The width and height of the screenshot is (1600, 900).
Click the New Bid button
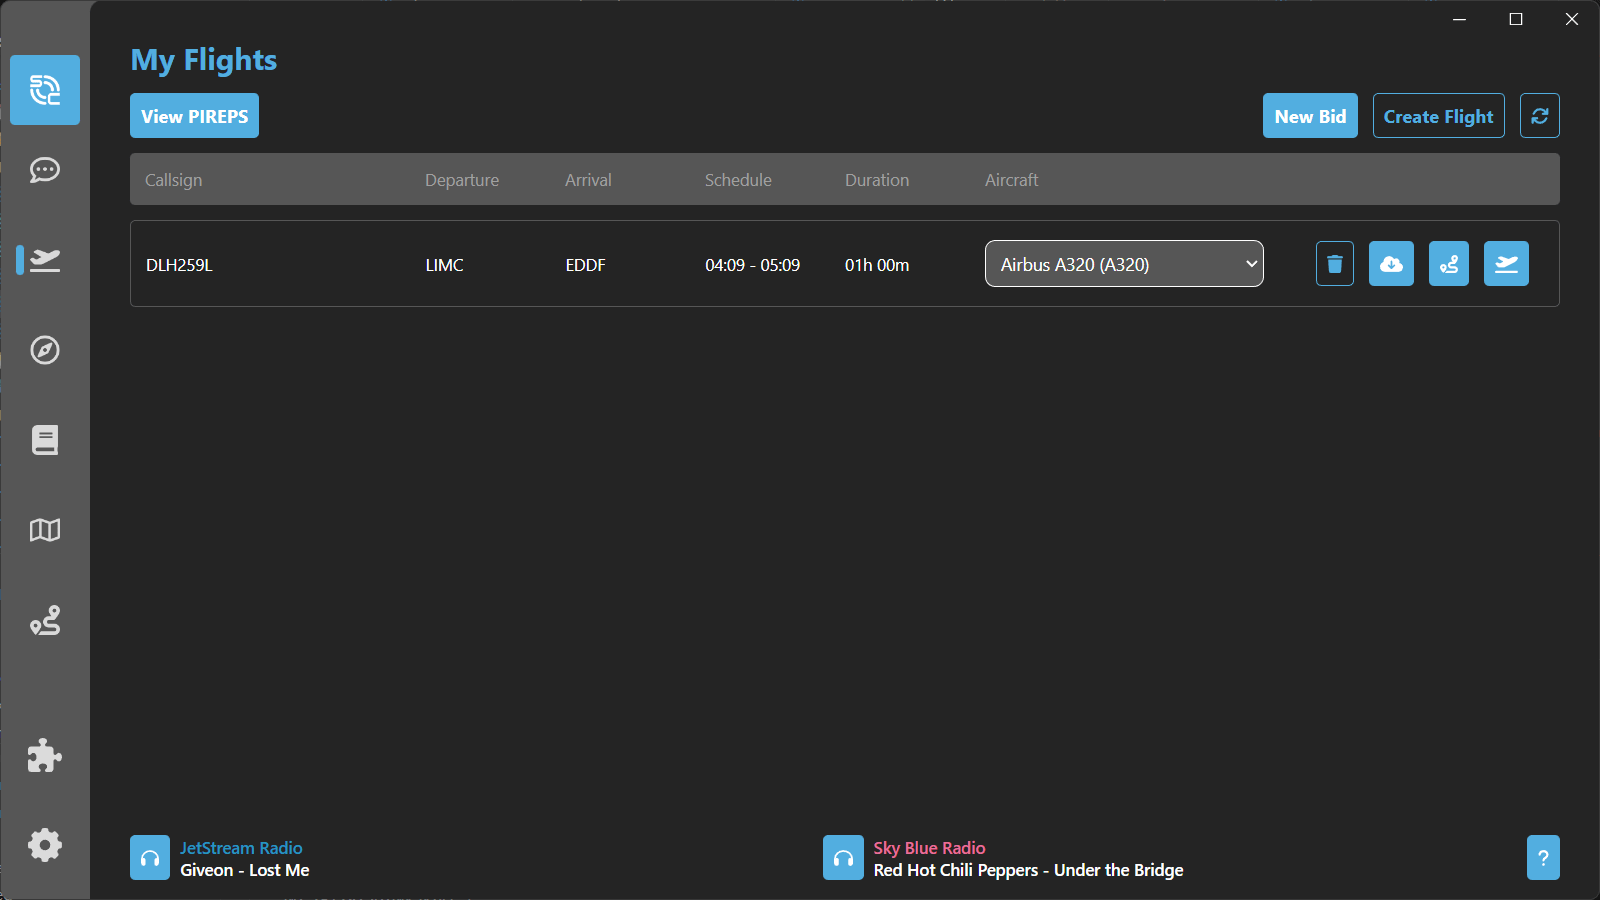pyautogui.click(x=1310, y=116)
